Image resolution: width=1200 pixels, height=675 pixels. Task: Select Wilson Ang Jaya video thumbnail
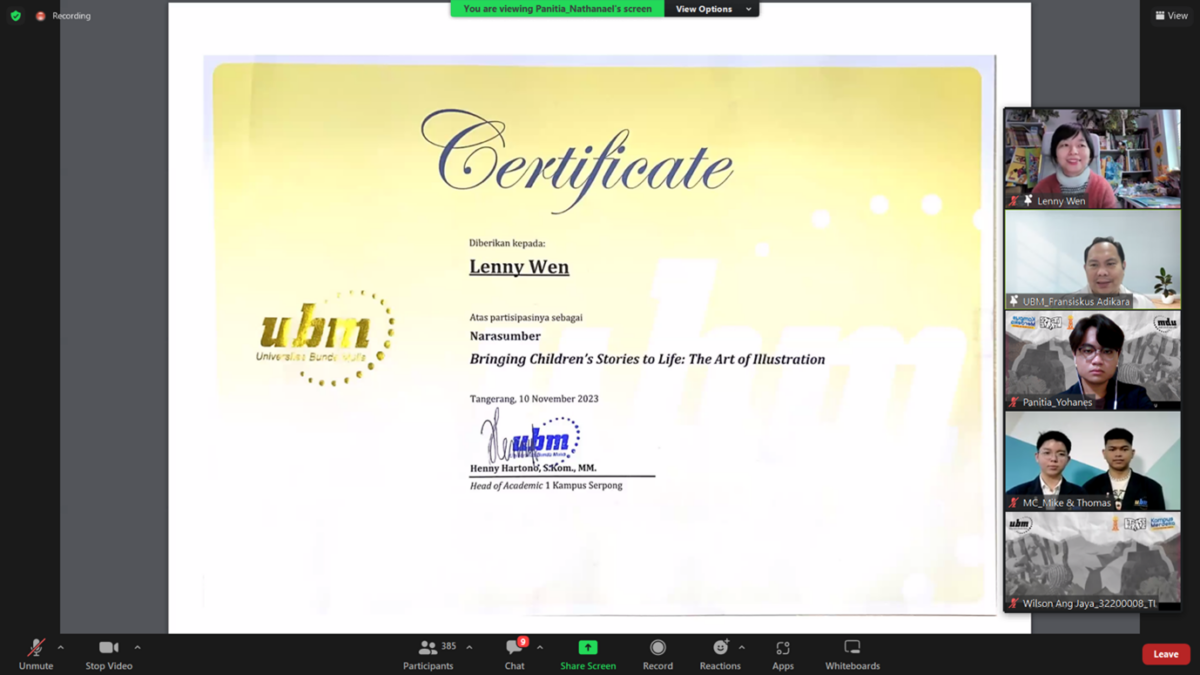1092,562
